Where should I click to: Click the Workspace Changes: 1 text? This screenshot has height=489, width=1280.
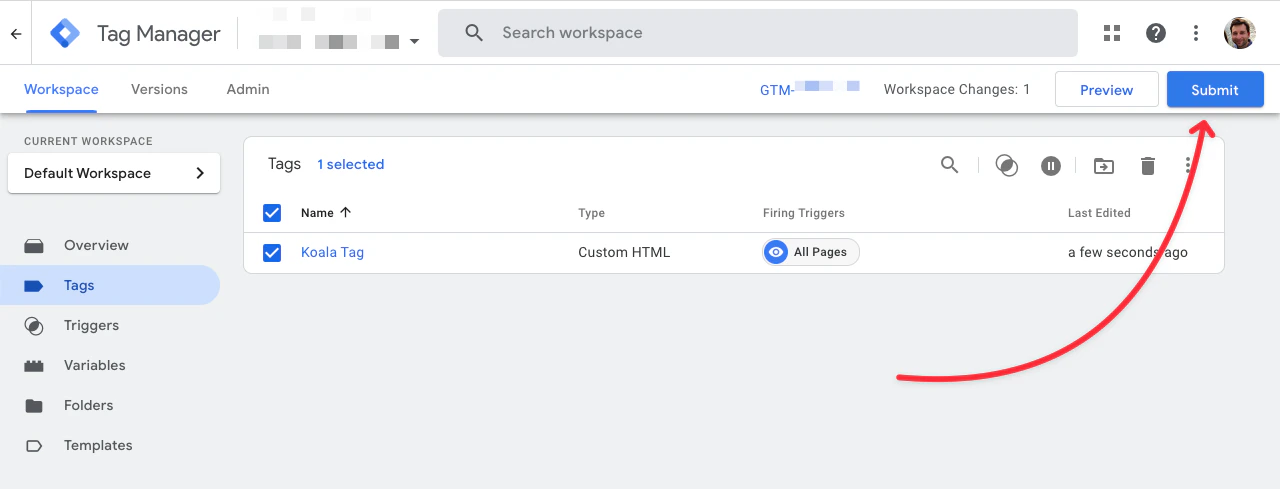click(x=957, y=89)
